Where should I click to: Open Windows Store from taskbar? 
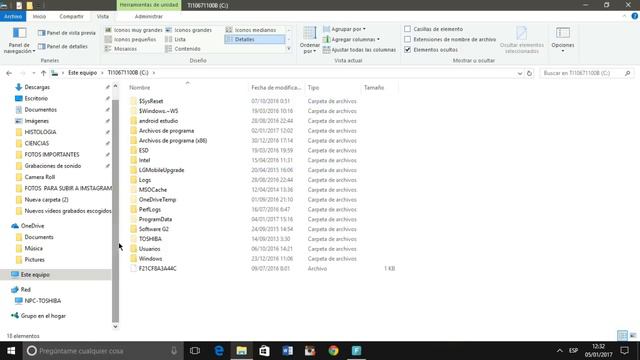click(264, 351)
